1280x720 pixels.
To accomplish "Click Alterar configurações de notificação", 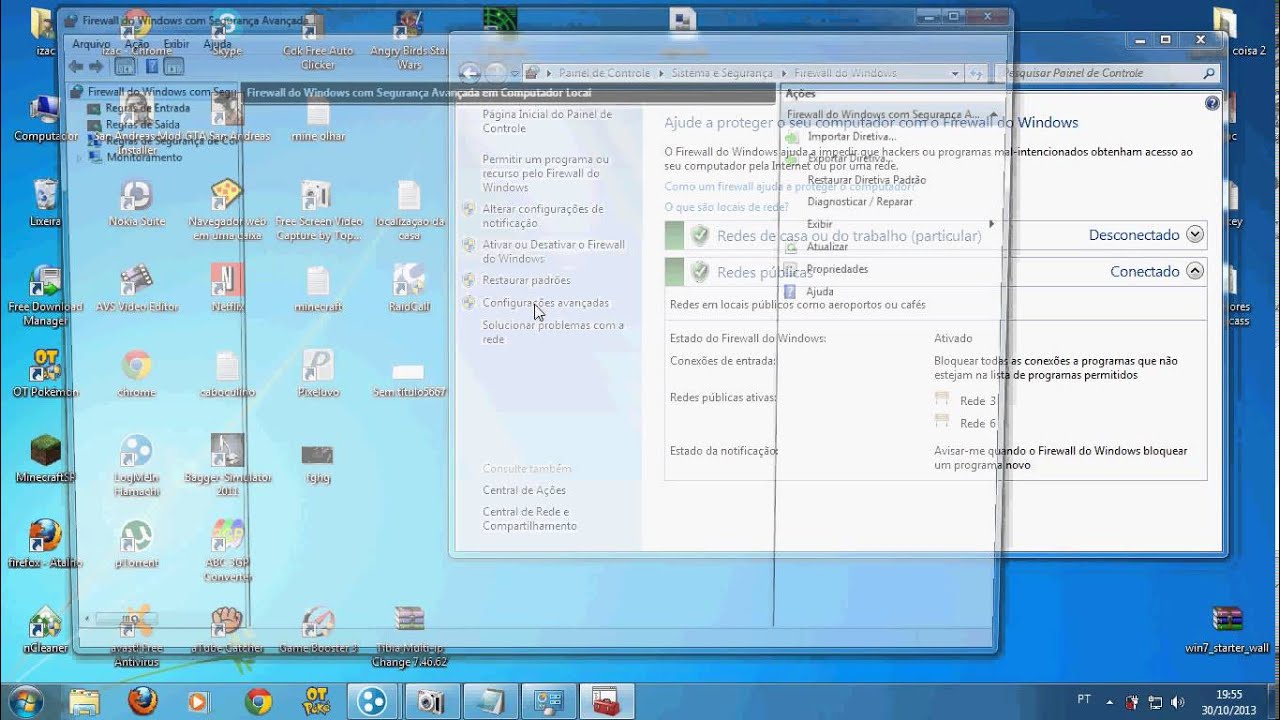I will pyautogui.click(x=542, y=216).
